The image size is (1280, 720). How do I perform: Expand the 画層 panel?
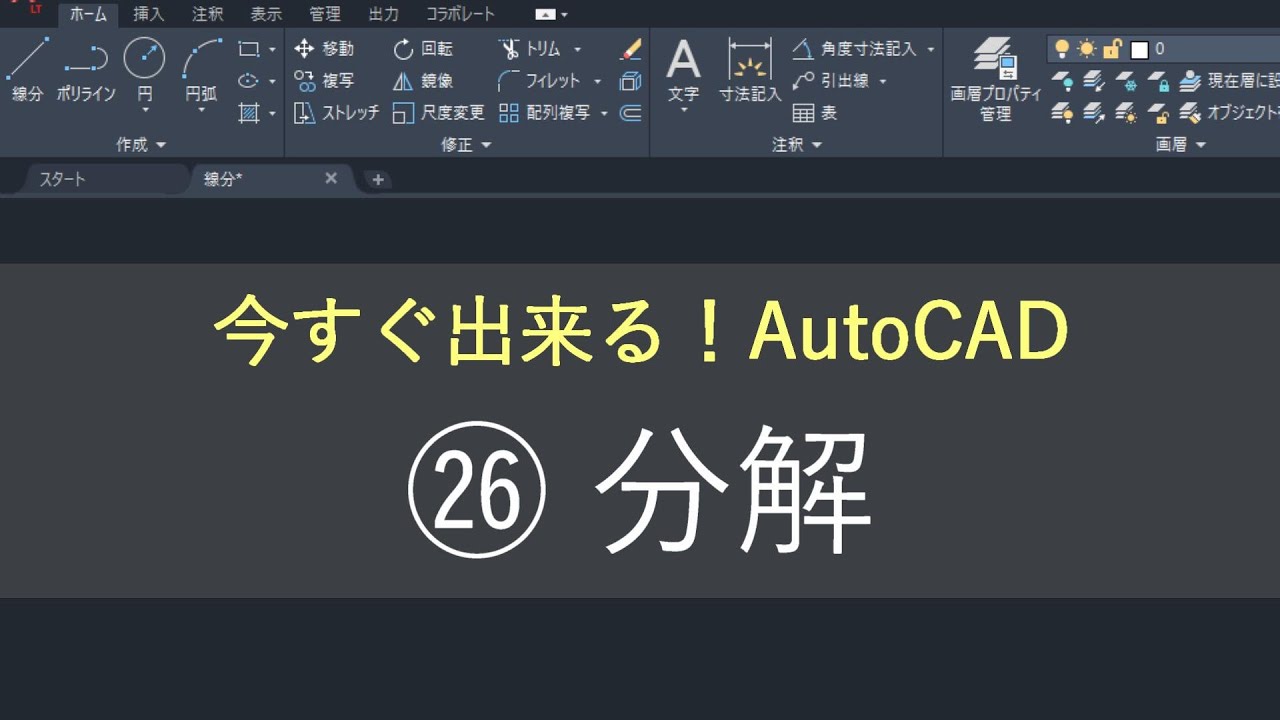(1181, 145)
